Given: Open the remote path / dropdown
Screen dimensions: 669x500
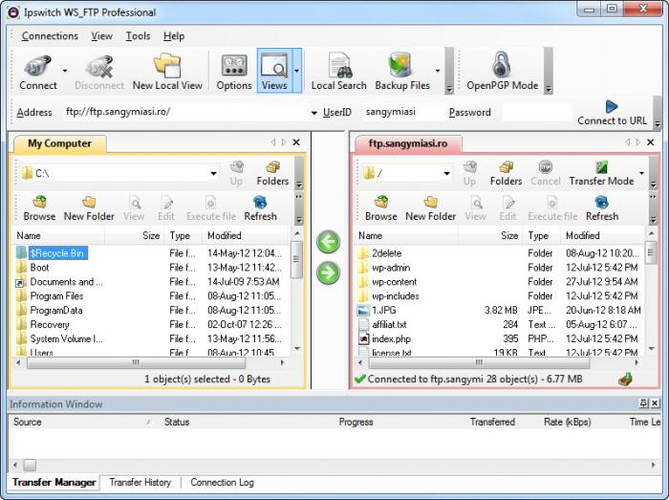Looking at the screenshot, I should [447, 173].
